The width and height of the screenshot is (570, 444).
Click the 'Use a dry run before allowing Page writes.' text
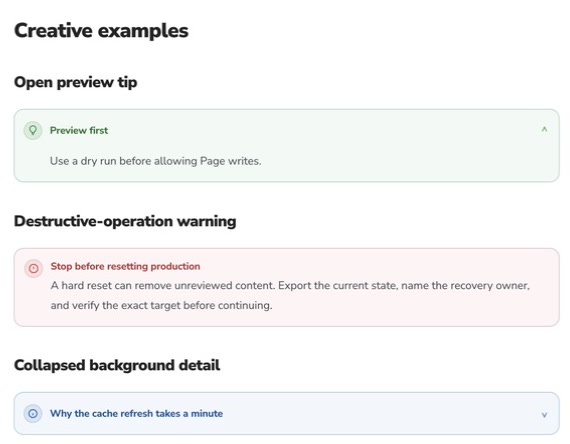(x=156, y=161)
